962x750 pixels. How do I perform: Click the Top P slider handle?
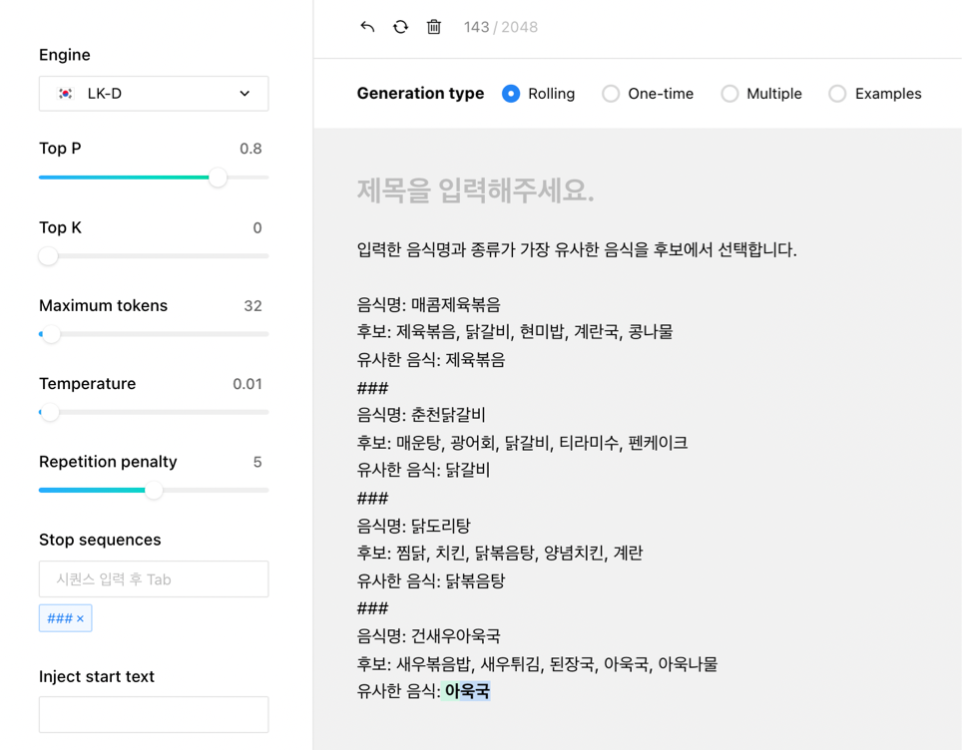tap(217, 178)
